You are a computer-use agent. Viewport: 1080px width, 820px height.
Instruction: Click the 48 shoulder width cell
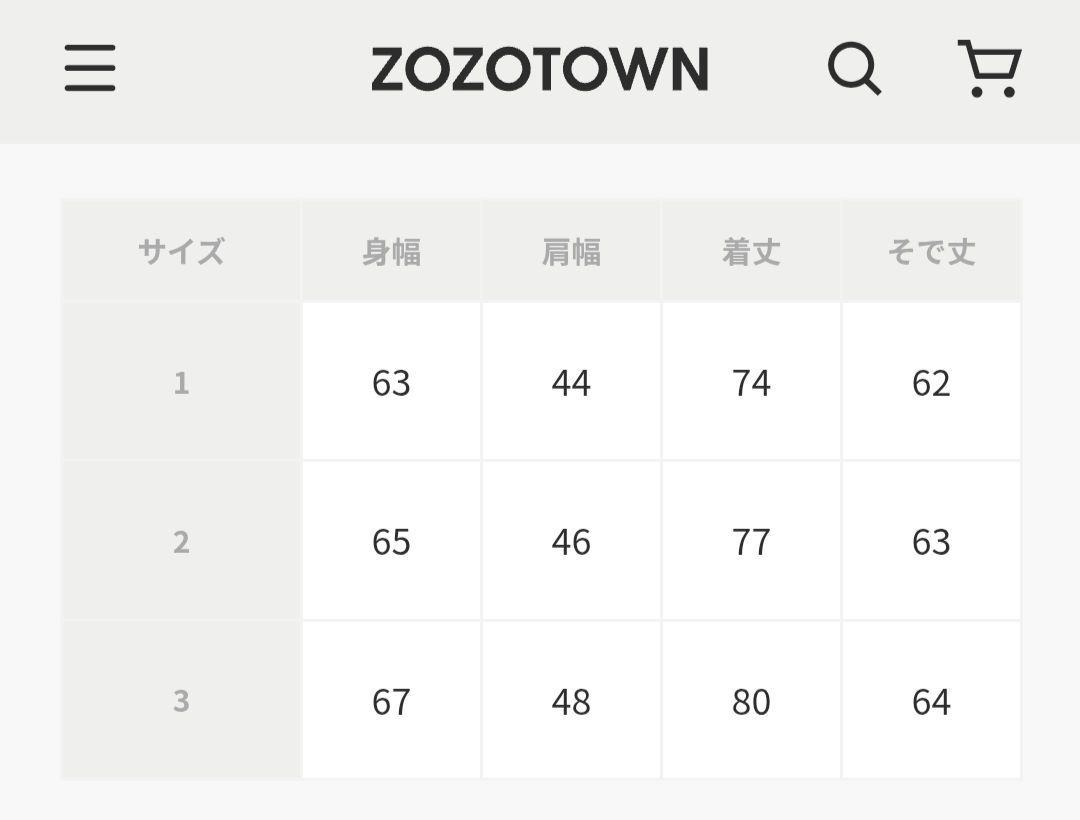(571, 700)
